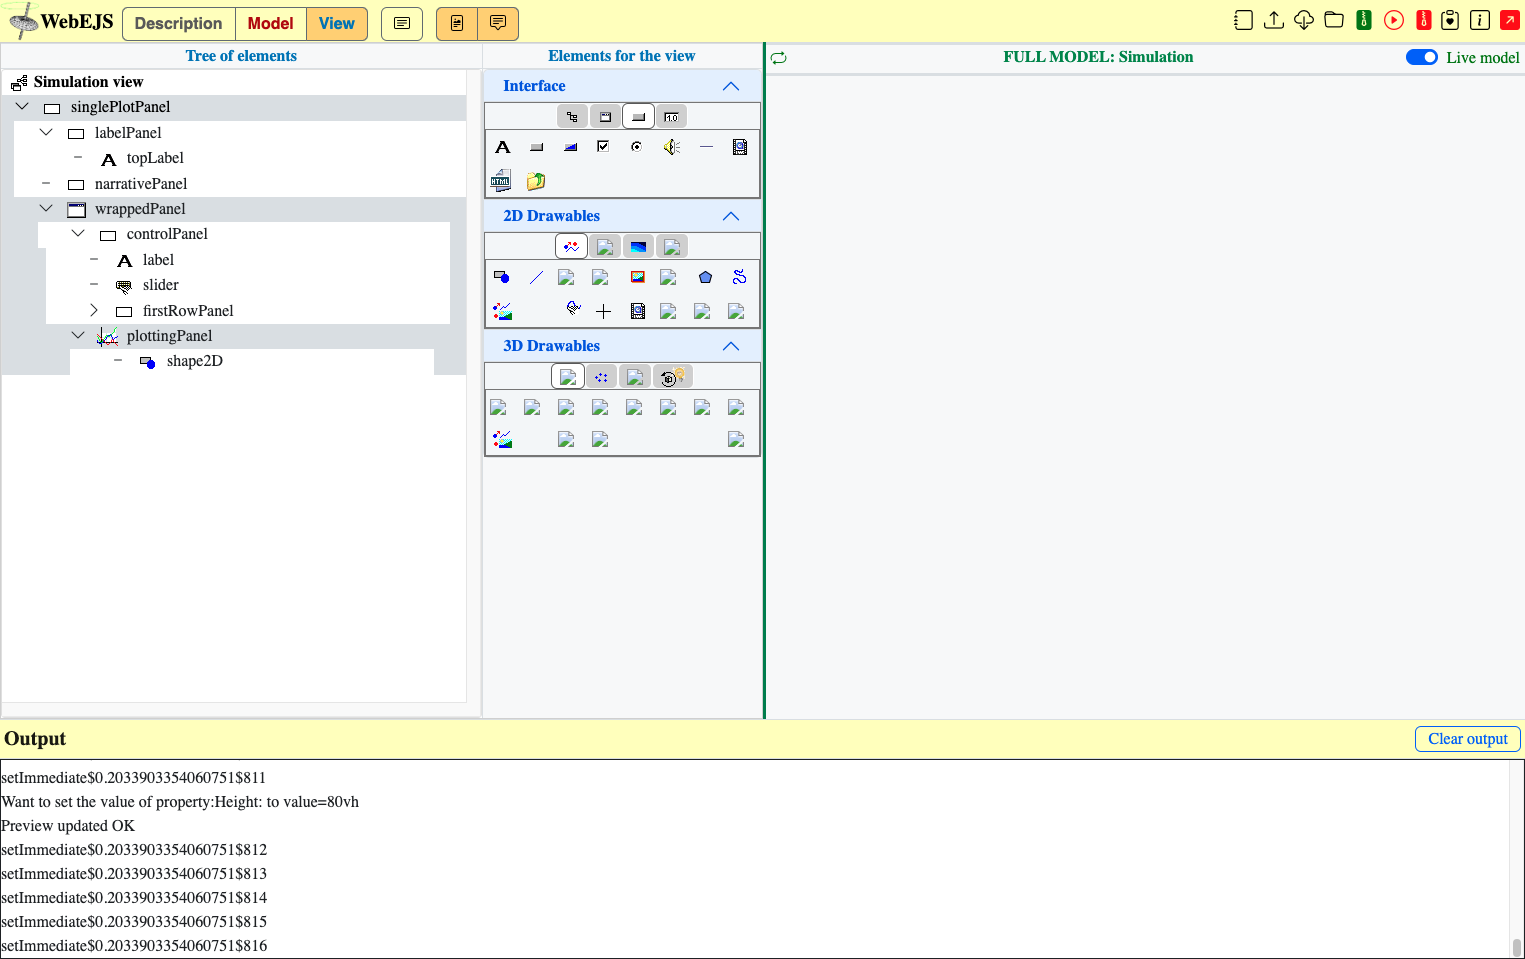Select the slider element in the tree
The height and width of the screenshot is (959, 1525).
pos(161,285)
